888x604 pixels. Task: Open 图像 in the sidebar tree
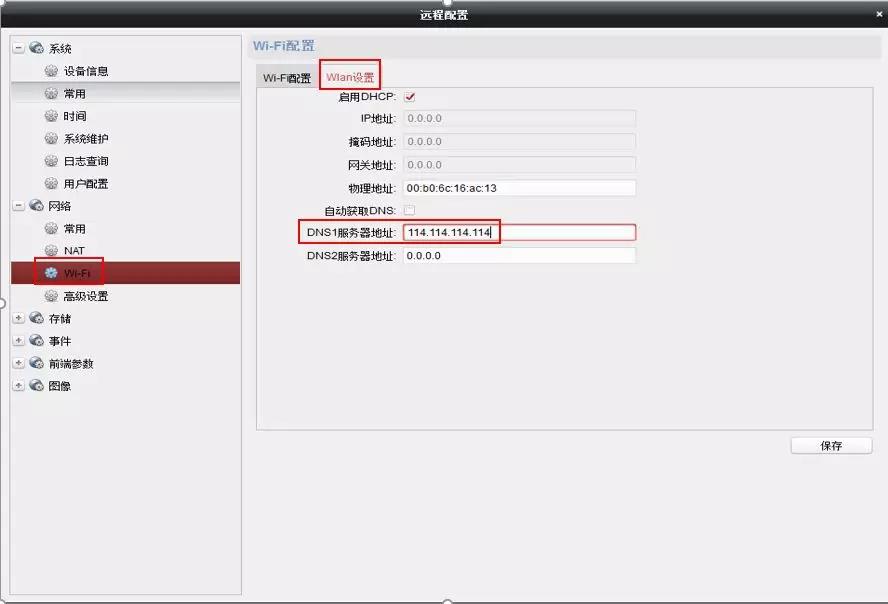(x=60, y=386)
